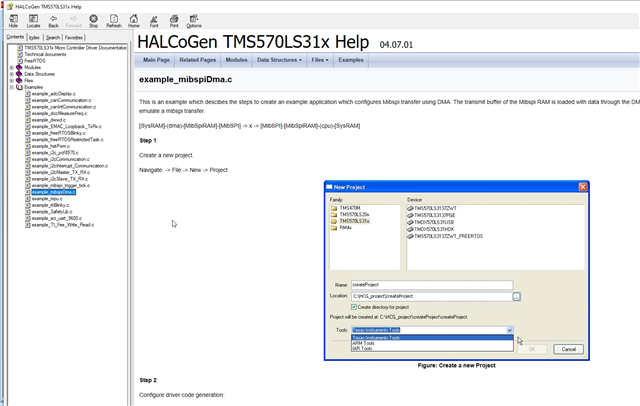Open example_TI_Fee_Write_Read.c in the tree
Image resolution: width=640 pixels, height=406 pixels.
pos(63,225)
